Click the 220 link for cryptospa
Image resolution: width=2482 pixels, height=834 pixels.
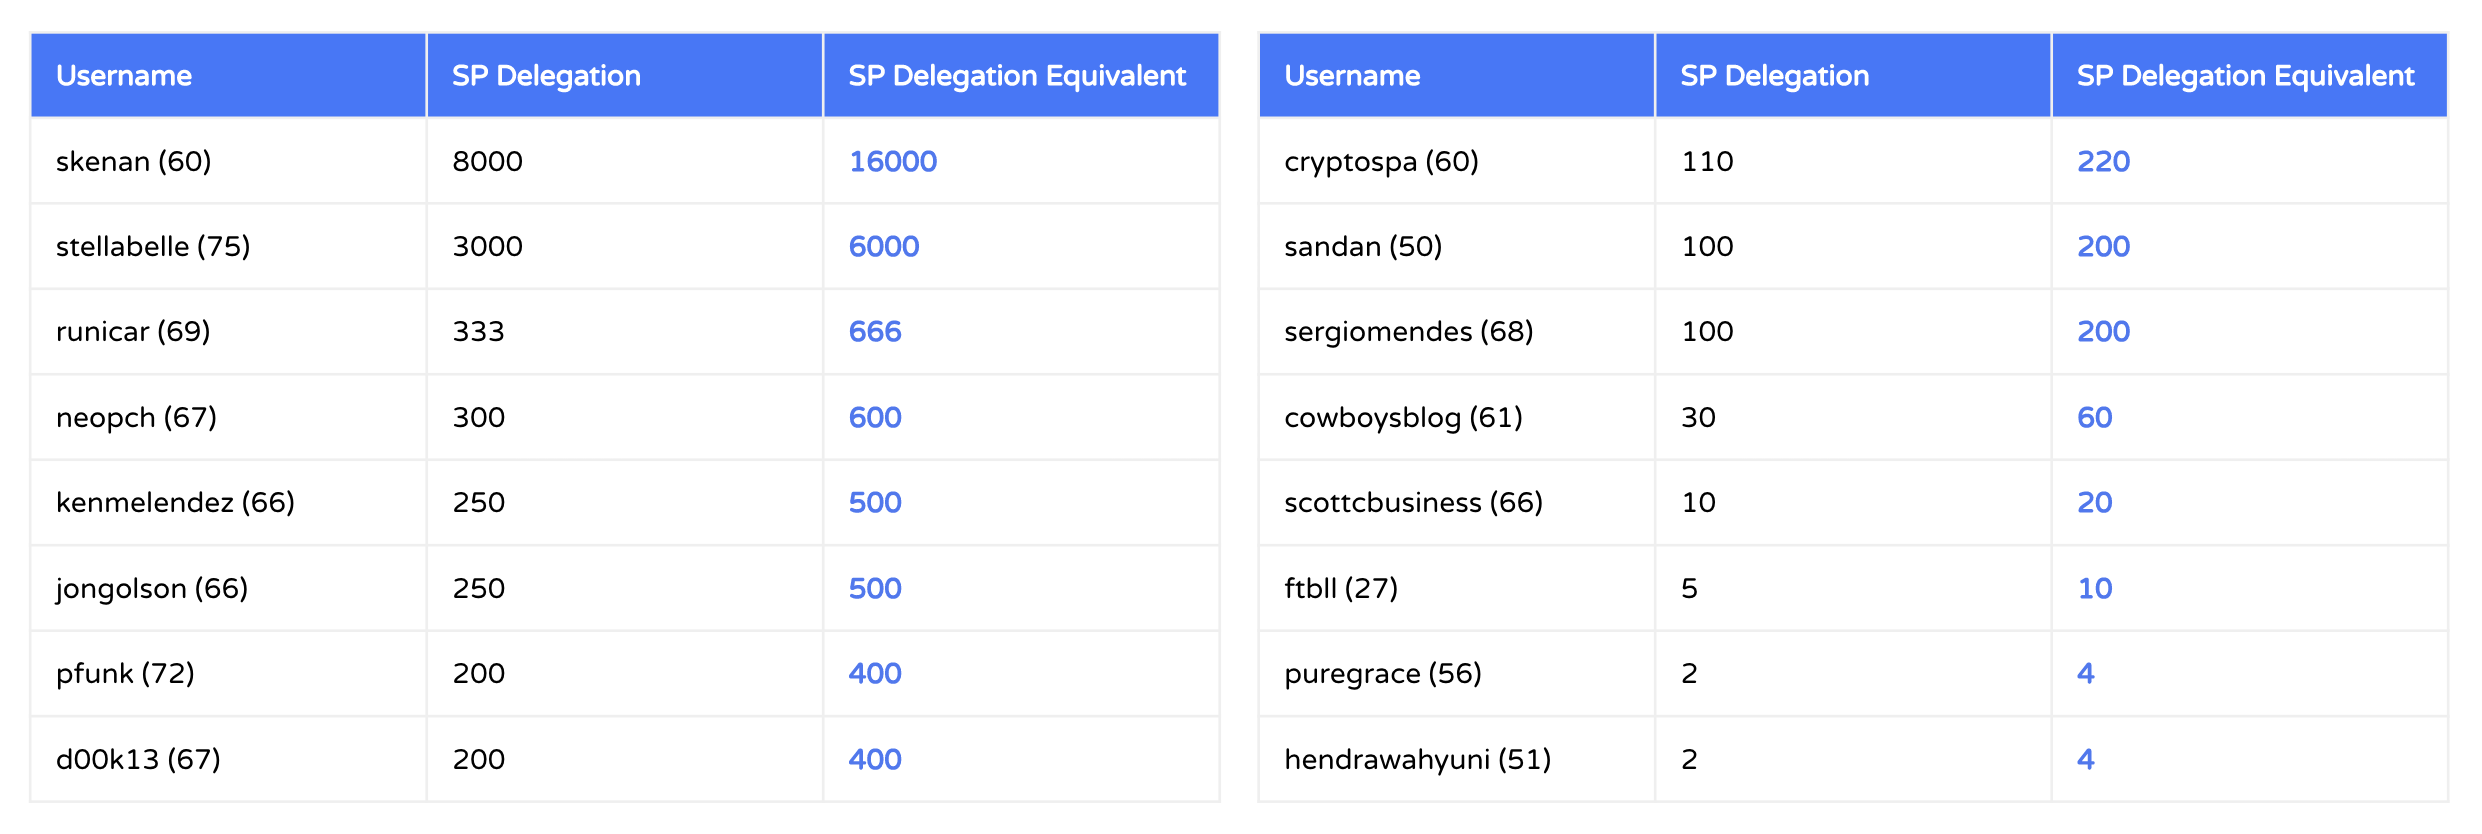(2103, 161)
